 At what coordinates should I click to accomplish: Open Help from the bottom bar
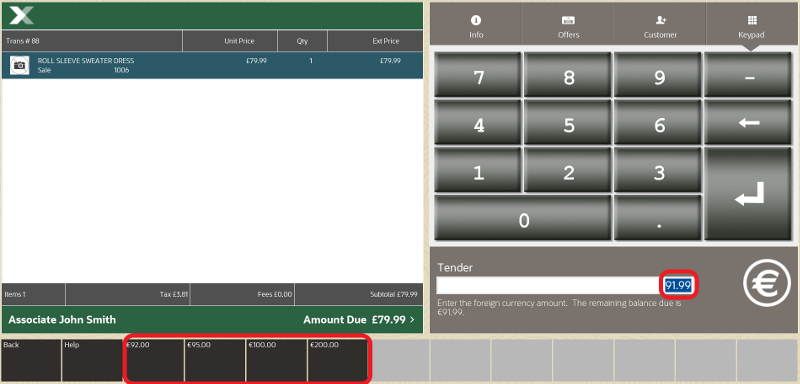(x=92, y=361)
